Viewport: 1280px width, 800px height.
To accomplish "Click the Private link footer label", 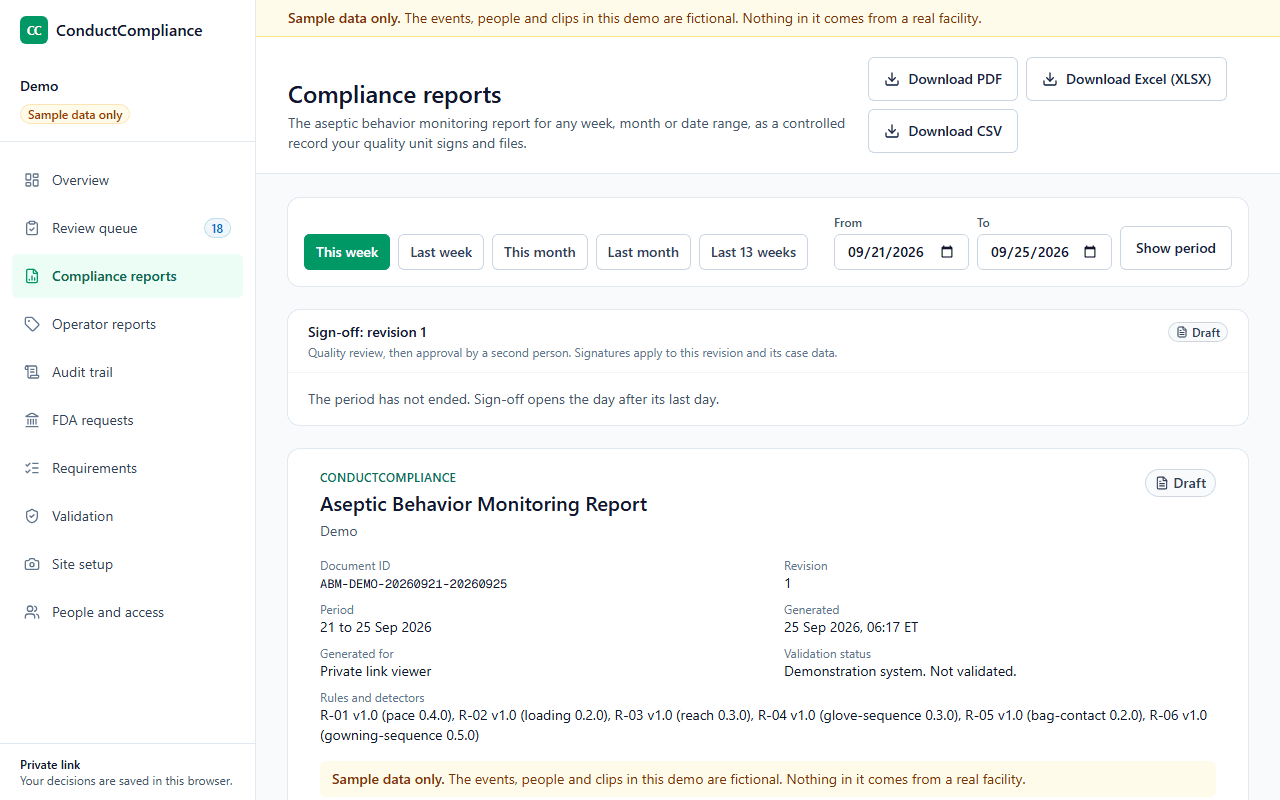I will [50, 765].
